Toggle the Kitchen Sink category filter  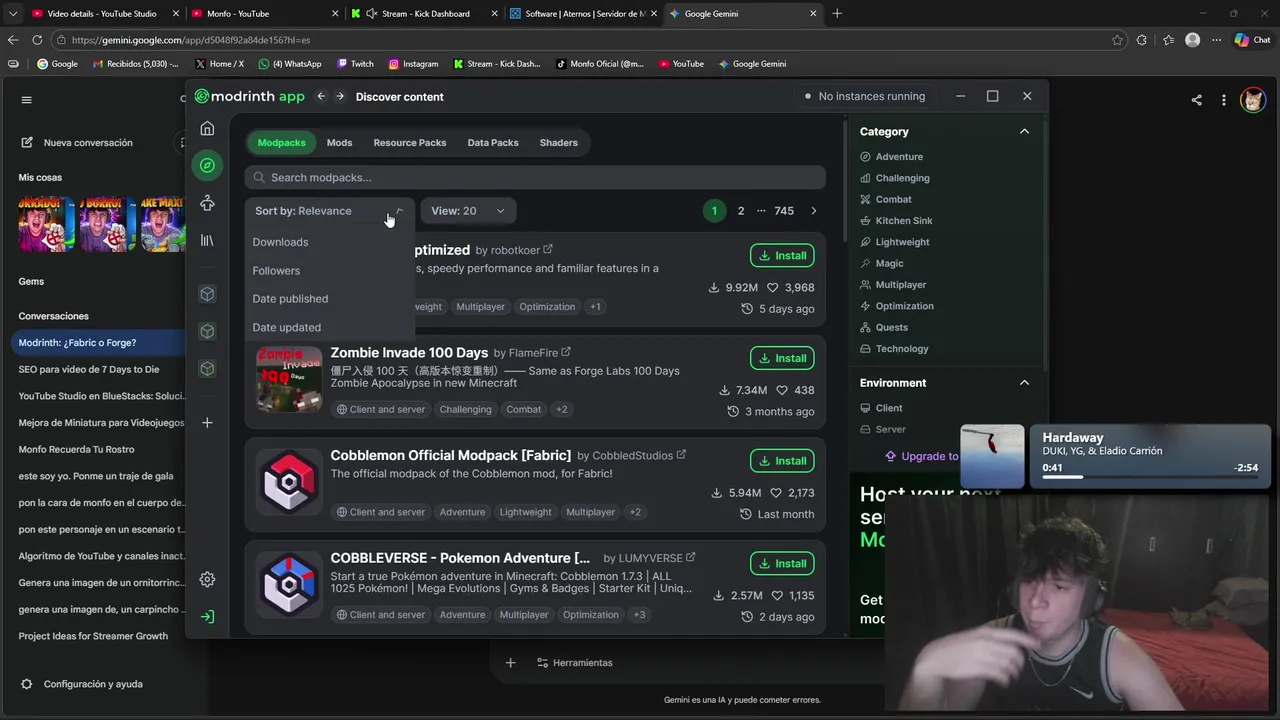tap(896, 221)
